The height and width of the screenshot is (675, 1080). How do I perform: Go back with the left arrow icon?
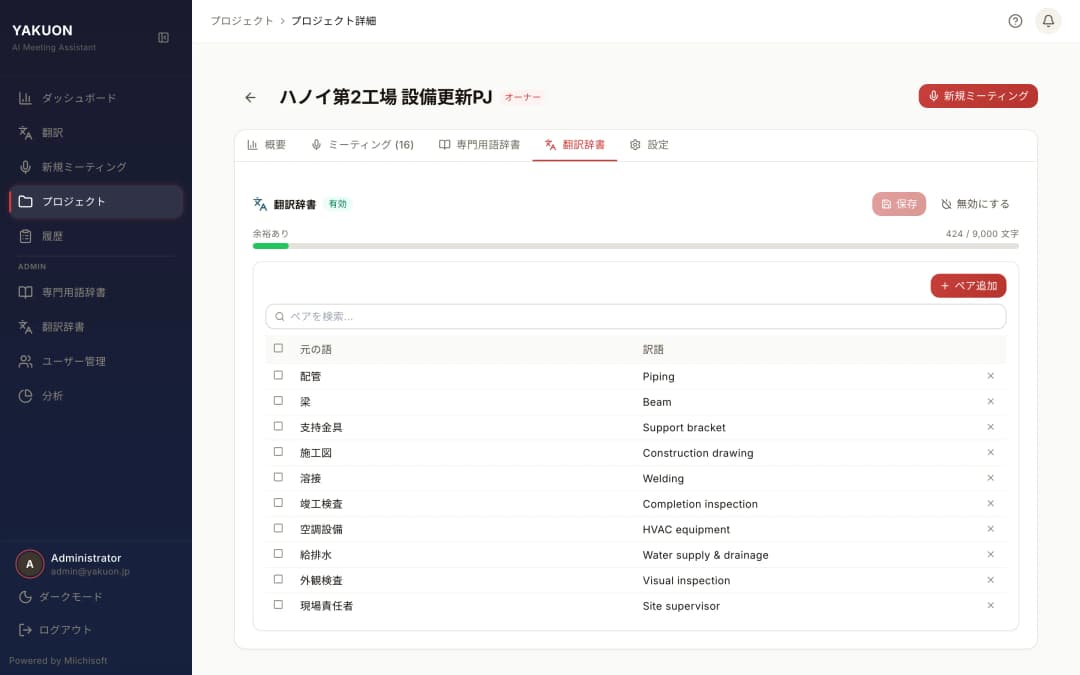click(x=250, y=98)
